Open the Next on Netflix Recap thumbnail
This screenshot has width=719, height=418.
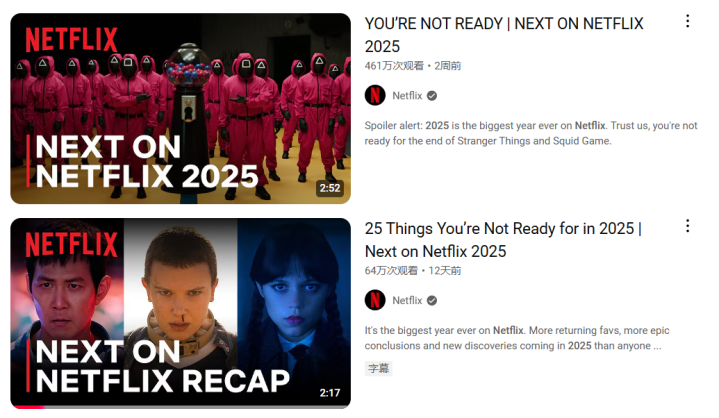point(180,313)
